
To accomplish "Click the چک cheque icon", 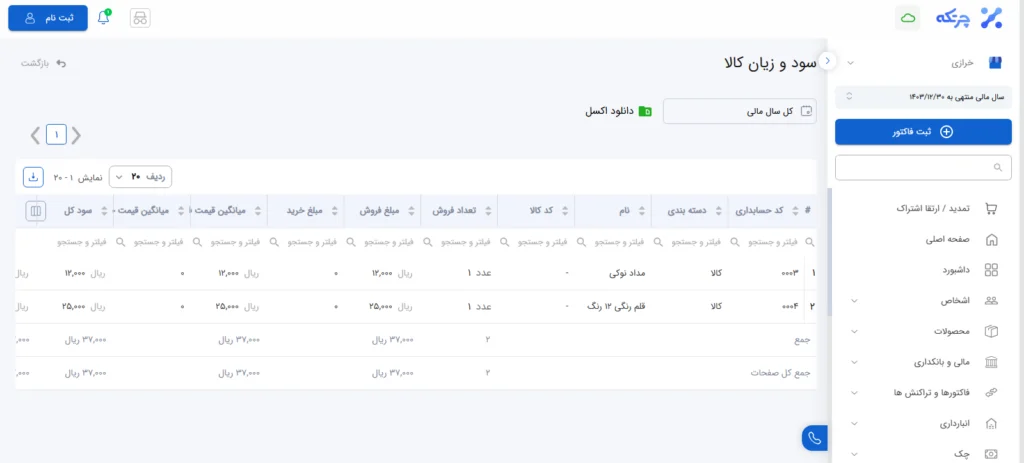I will [x=991, y=453].
